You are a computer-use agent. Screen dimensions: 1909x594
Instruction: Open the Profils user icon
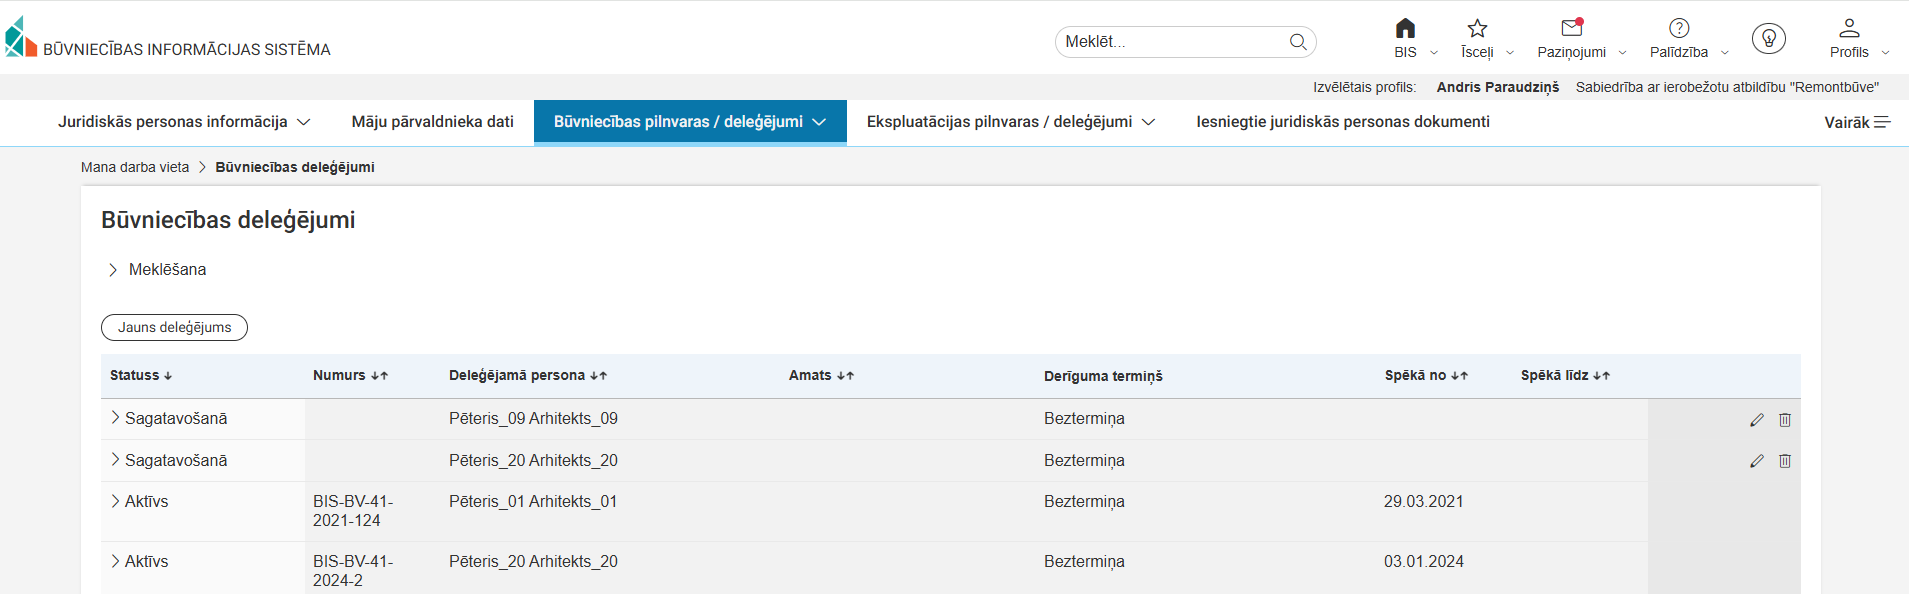(x=1849, y=28)
